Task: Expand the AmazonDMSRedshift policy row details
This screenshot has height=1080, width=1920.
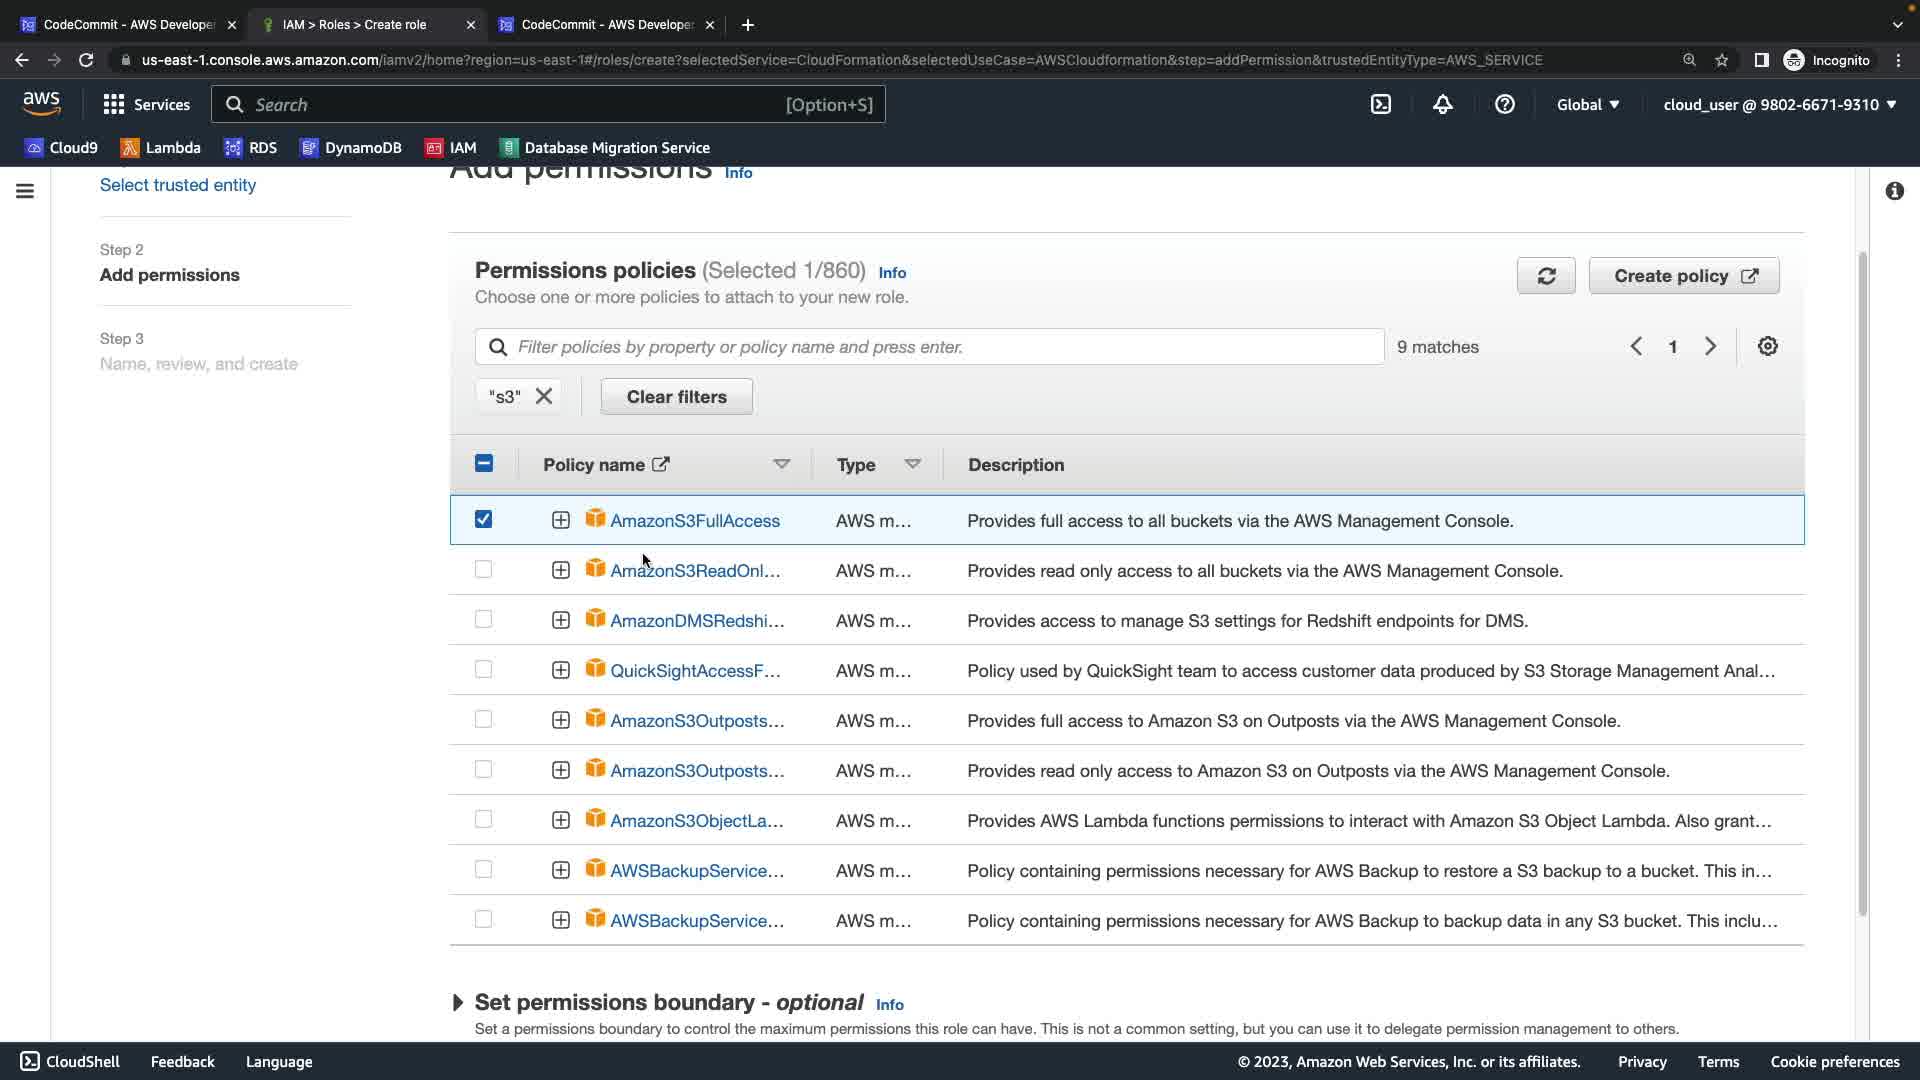Action: [x=561, y=620]
